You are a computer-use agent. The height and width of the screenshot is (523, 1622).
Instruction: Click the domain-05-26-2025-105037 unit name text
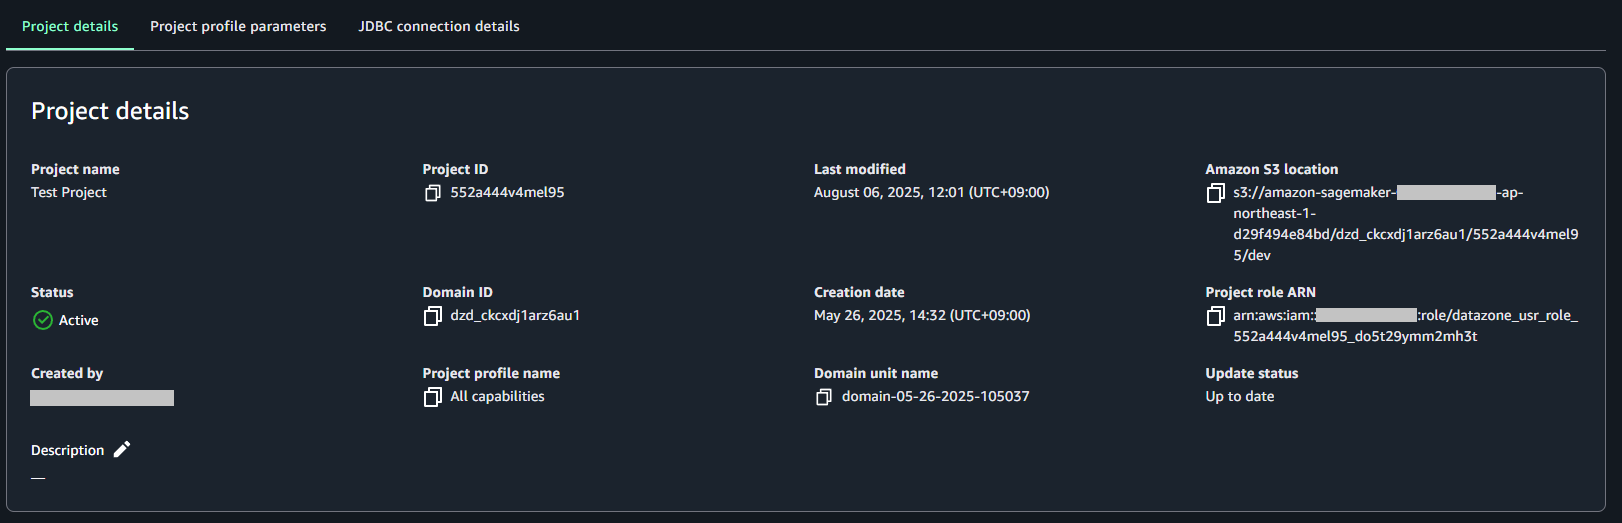(935, 396)
